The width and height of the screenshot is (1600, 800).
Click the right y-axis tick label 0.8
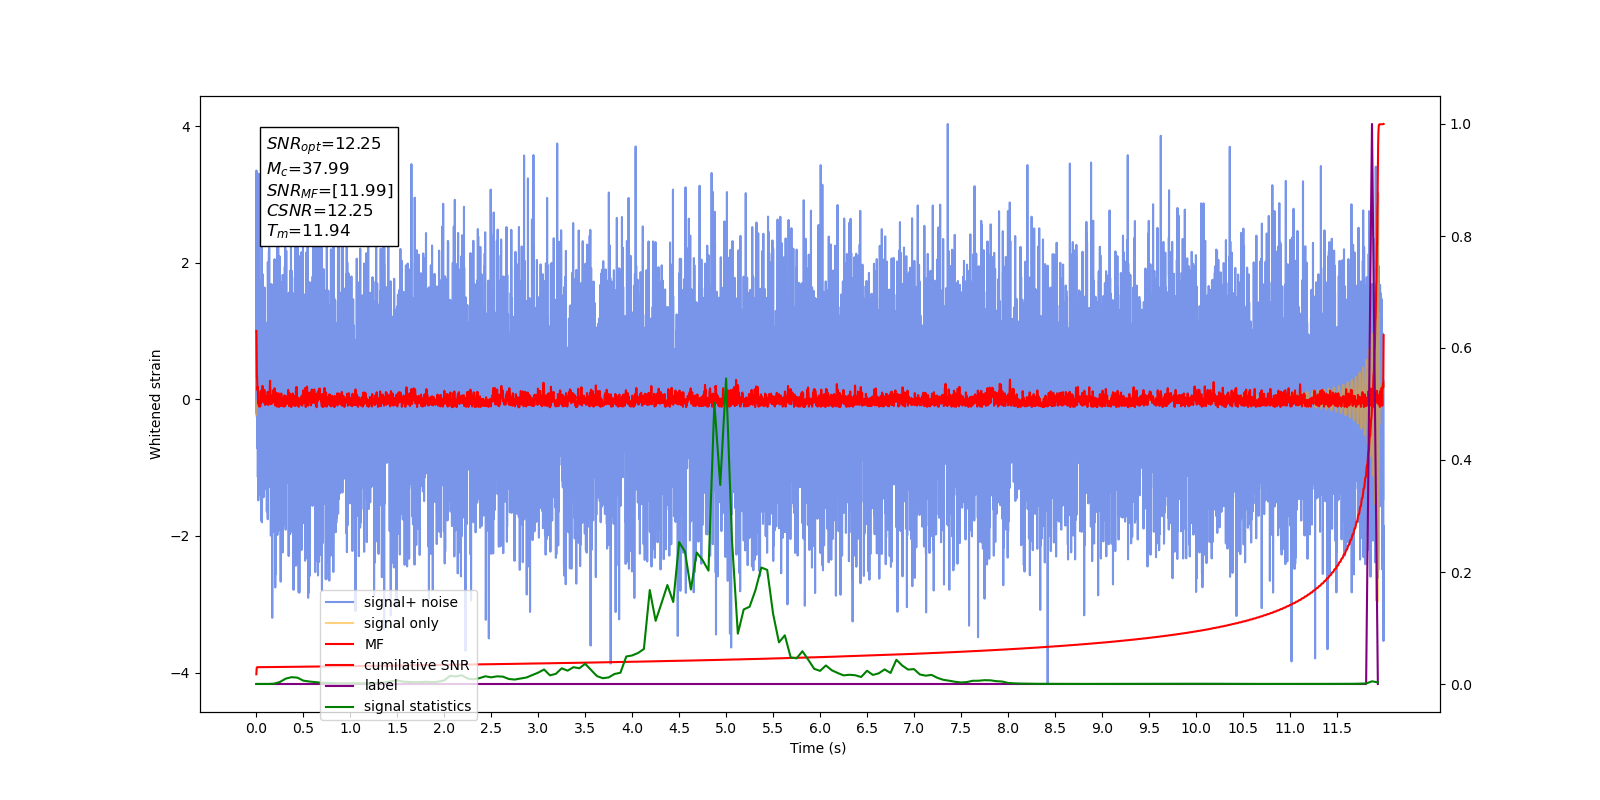click(x=1461, y=237)
